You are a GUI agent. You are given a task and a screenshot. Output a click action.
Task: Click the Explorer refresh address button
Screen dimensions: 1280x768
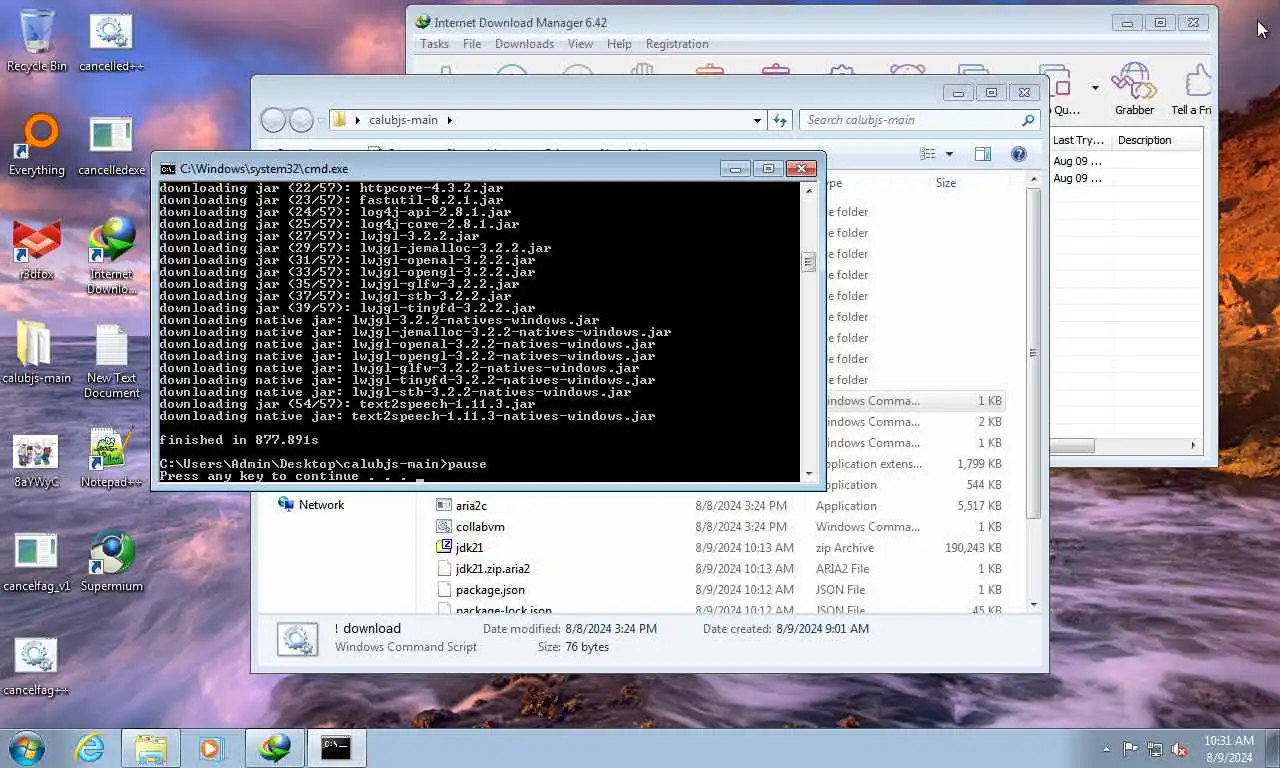point(780,120)
